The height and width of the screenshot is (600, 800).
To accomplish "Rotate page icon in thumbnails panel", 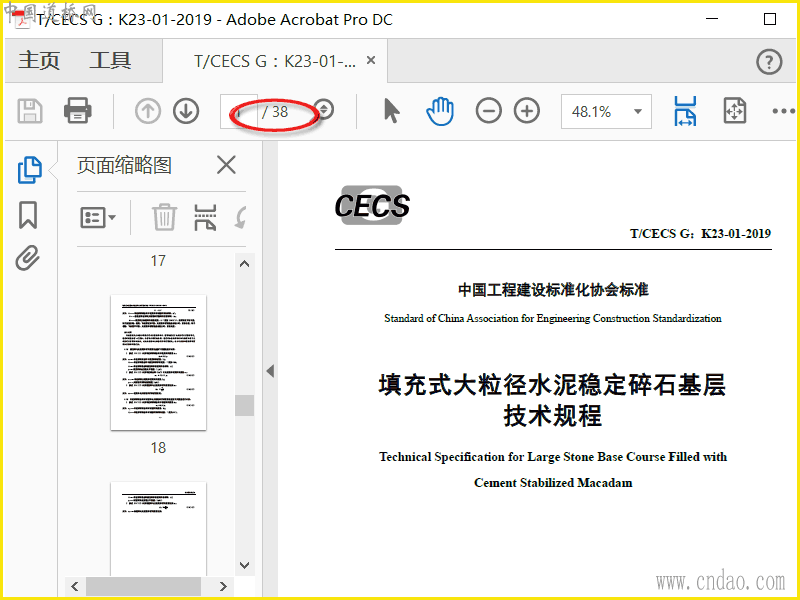I will [x=241, y=217].
